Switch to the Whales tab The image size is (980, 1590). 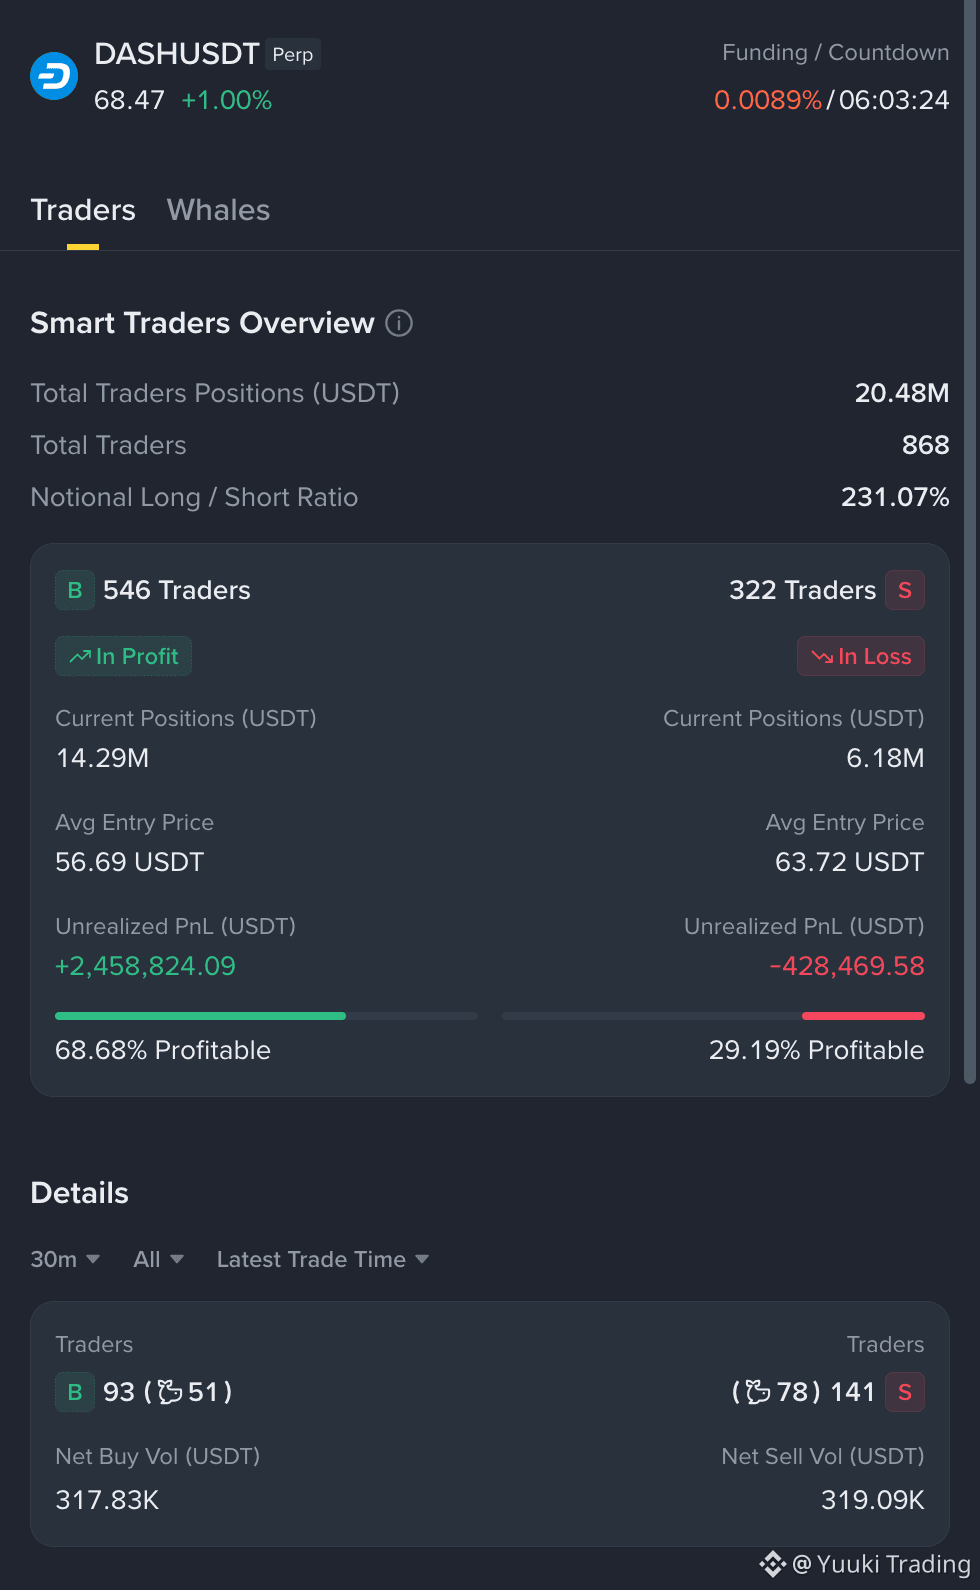coord(218,210)
